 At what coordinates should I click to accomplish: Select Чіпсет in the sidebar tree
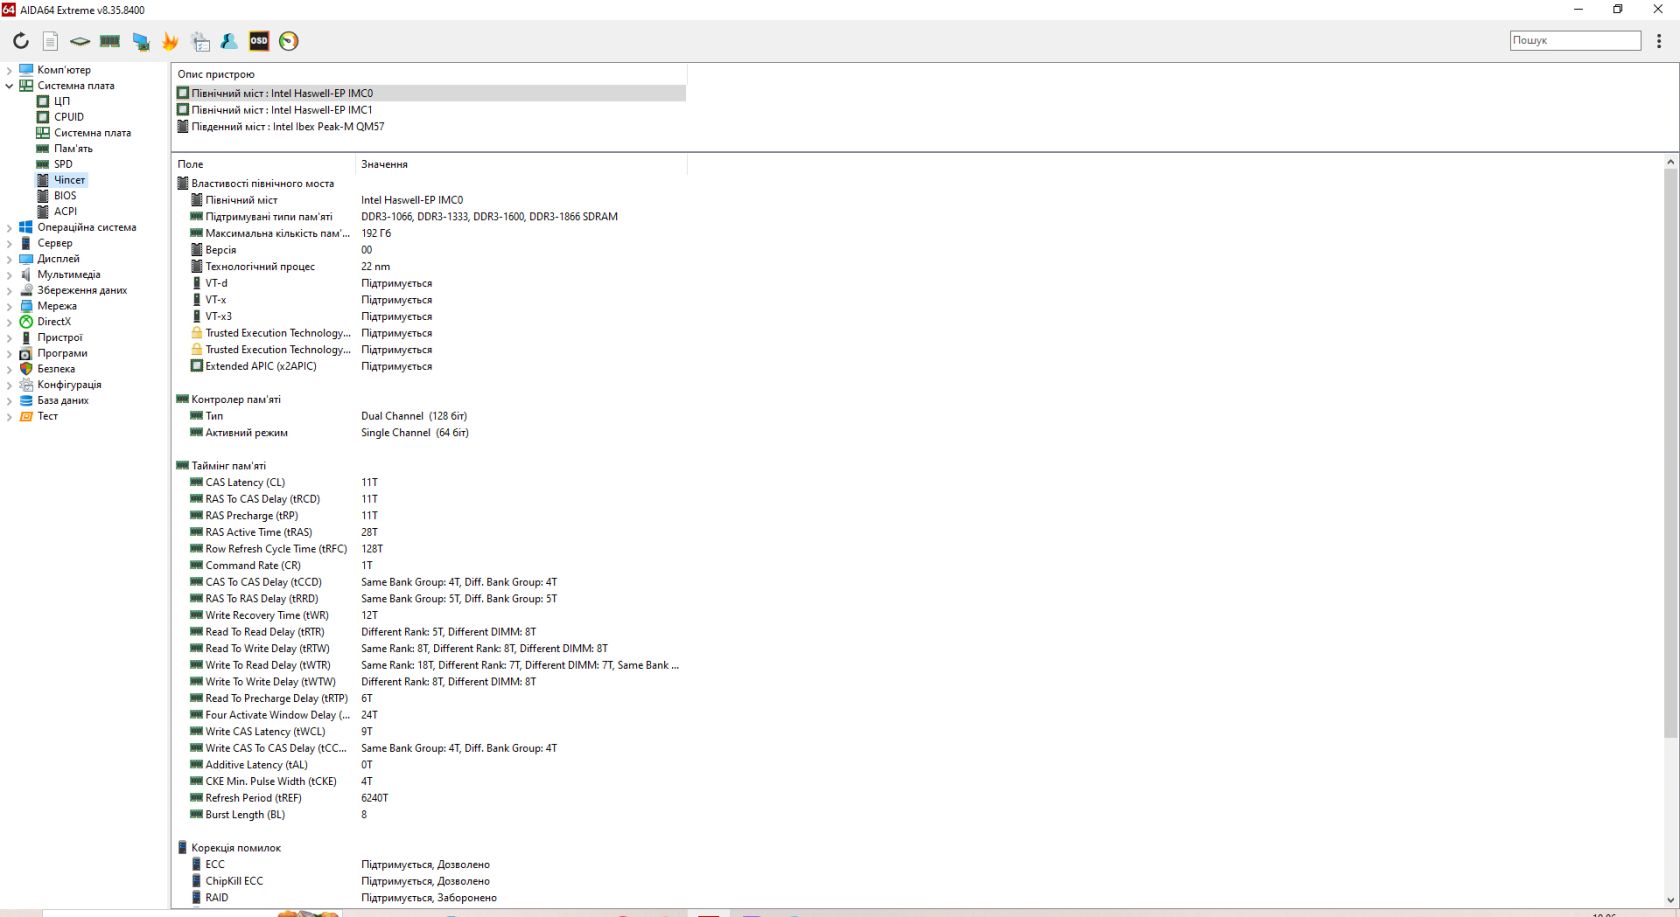pyautogui.click(x=69, y=180)
